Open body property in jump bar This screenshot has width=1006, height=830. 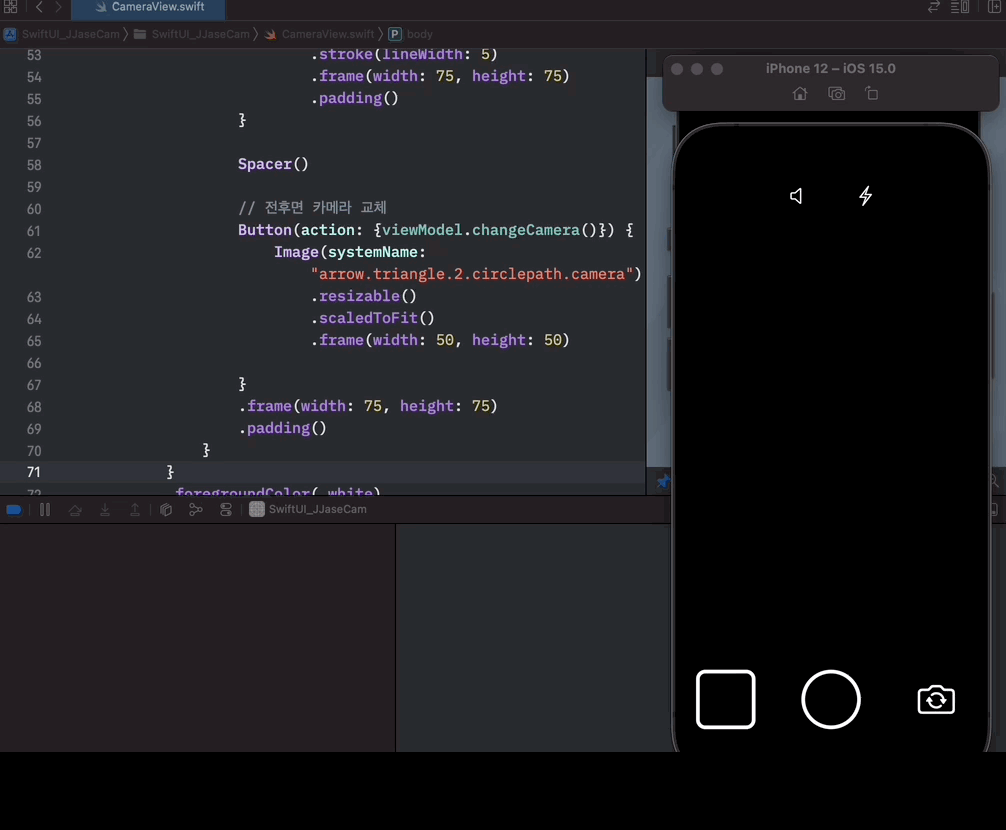(x=411, y=34)
